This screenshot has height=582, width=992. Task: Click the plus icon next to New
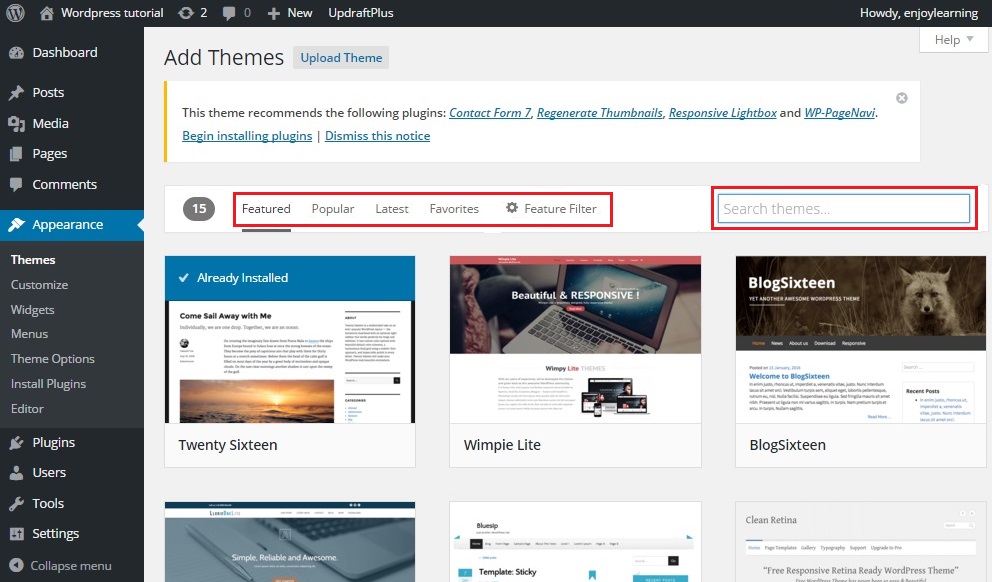[273, 13]
